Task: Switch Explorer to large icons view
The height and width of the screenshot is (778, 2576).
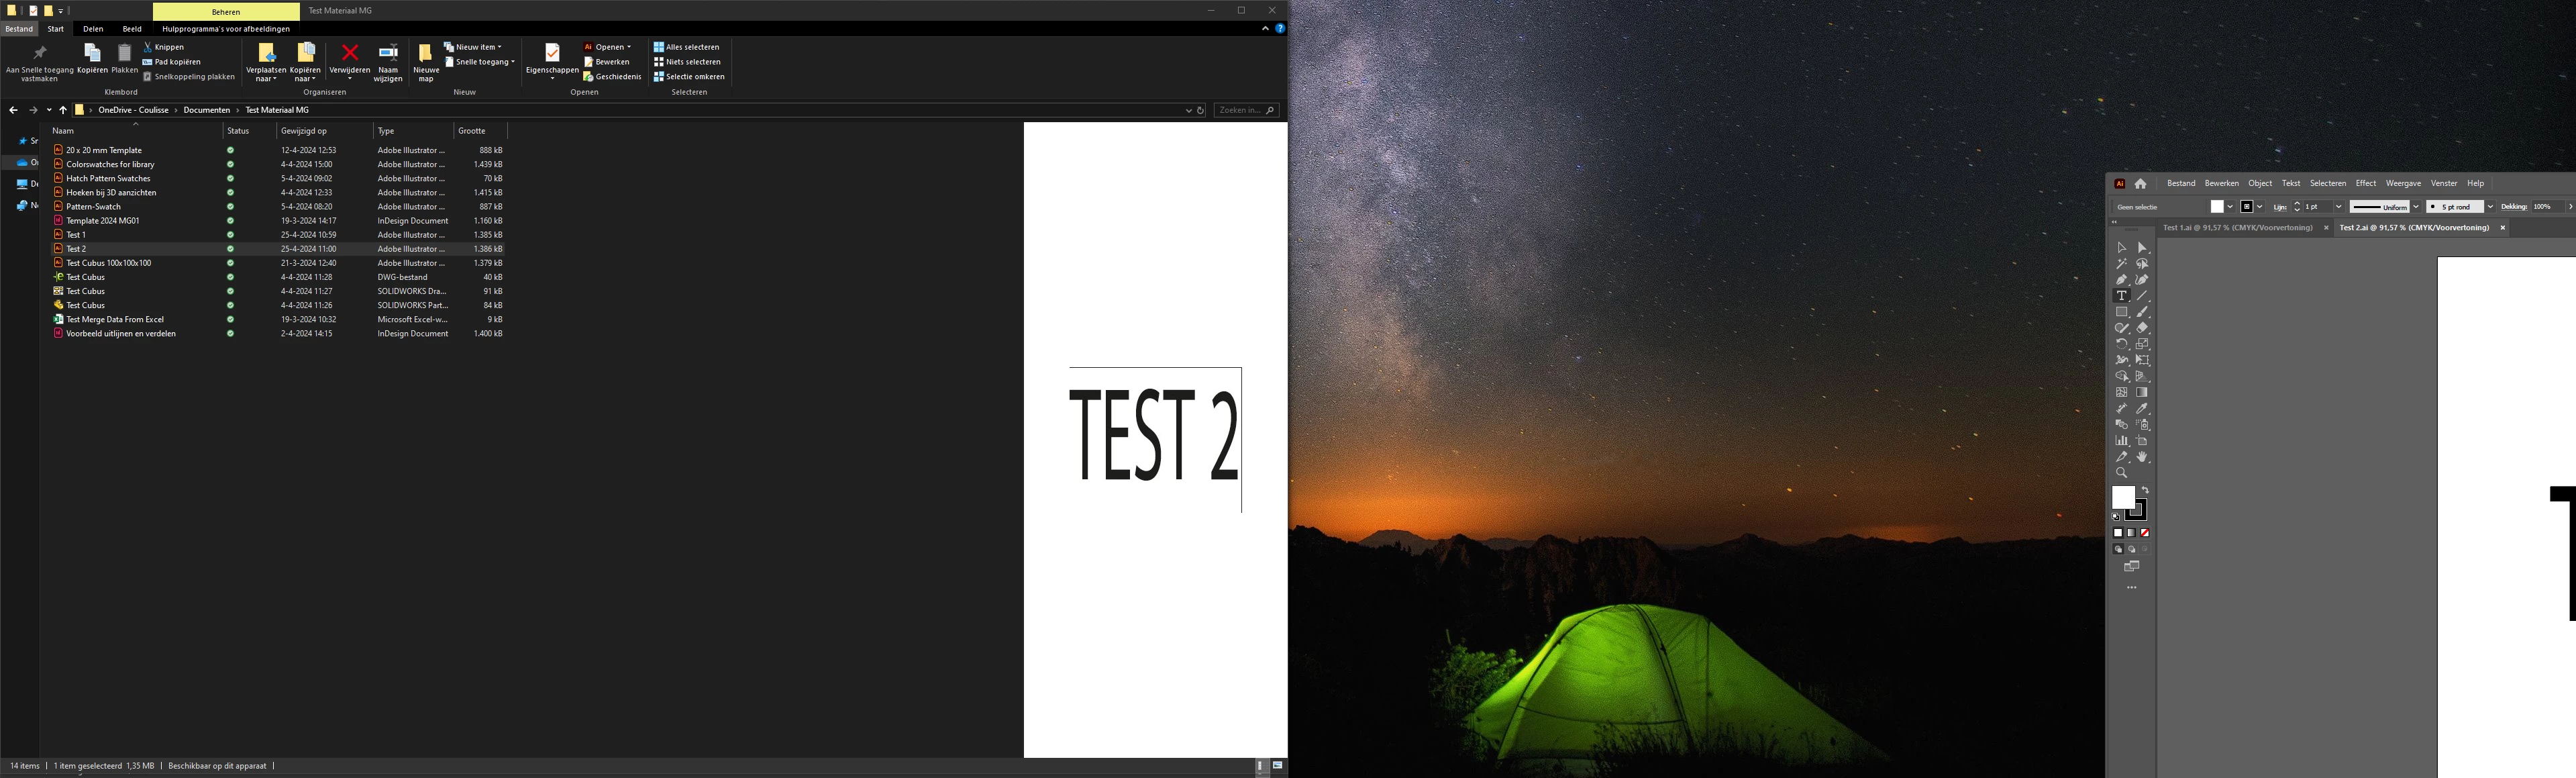Action: pyautogui.click(x=1277, y=766)
